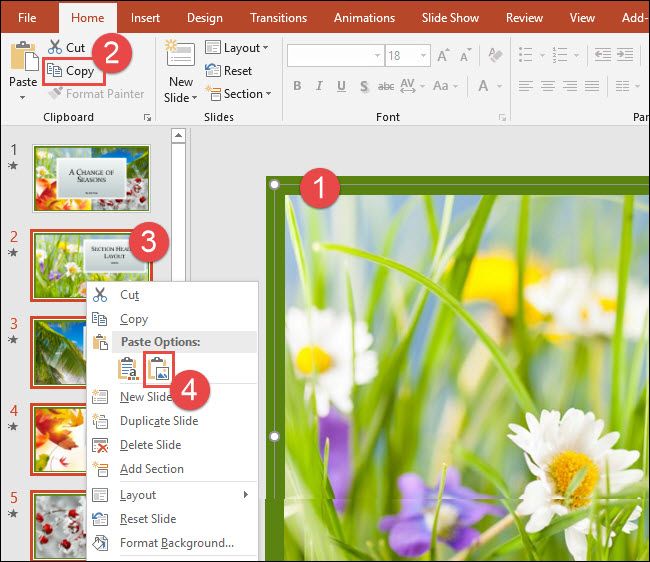The image size is (650, 562).
Task: Select slide 1 thumbnail A Change of Seasons
Action: tap(92, 178)
